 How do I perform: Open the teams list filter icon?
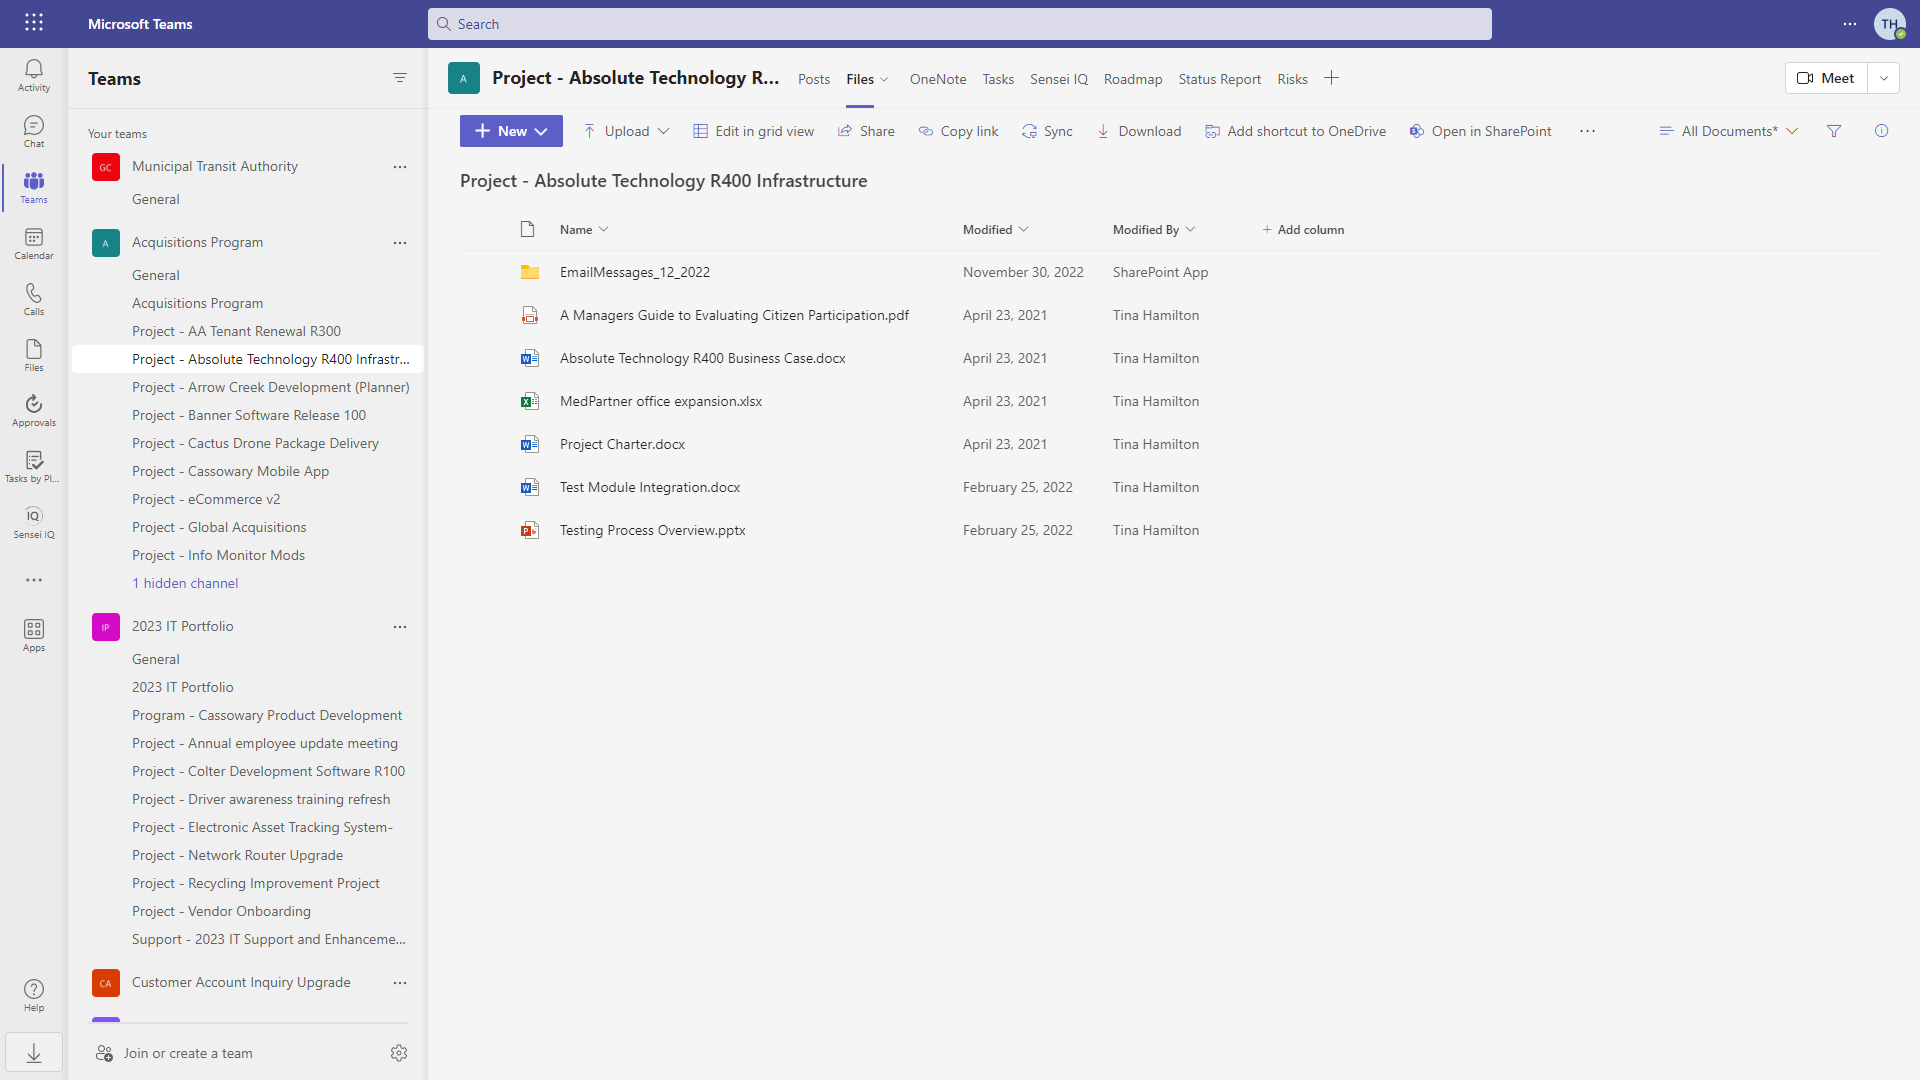tap(400, 78)
